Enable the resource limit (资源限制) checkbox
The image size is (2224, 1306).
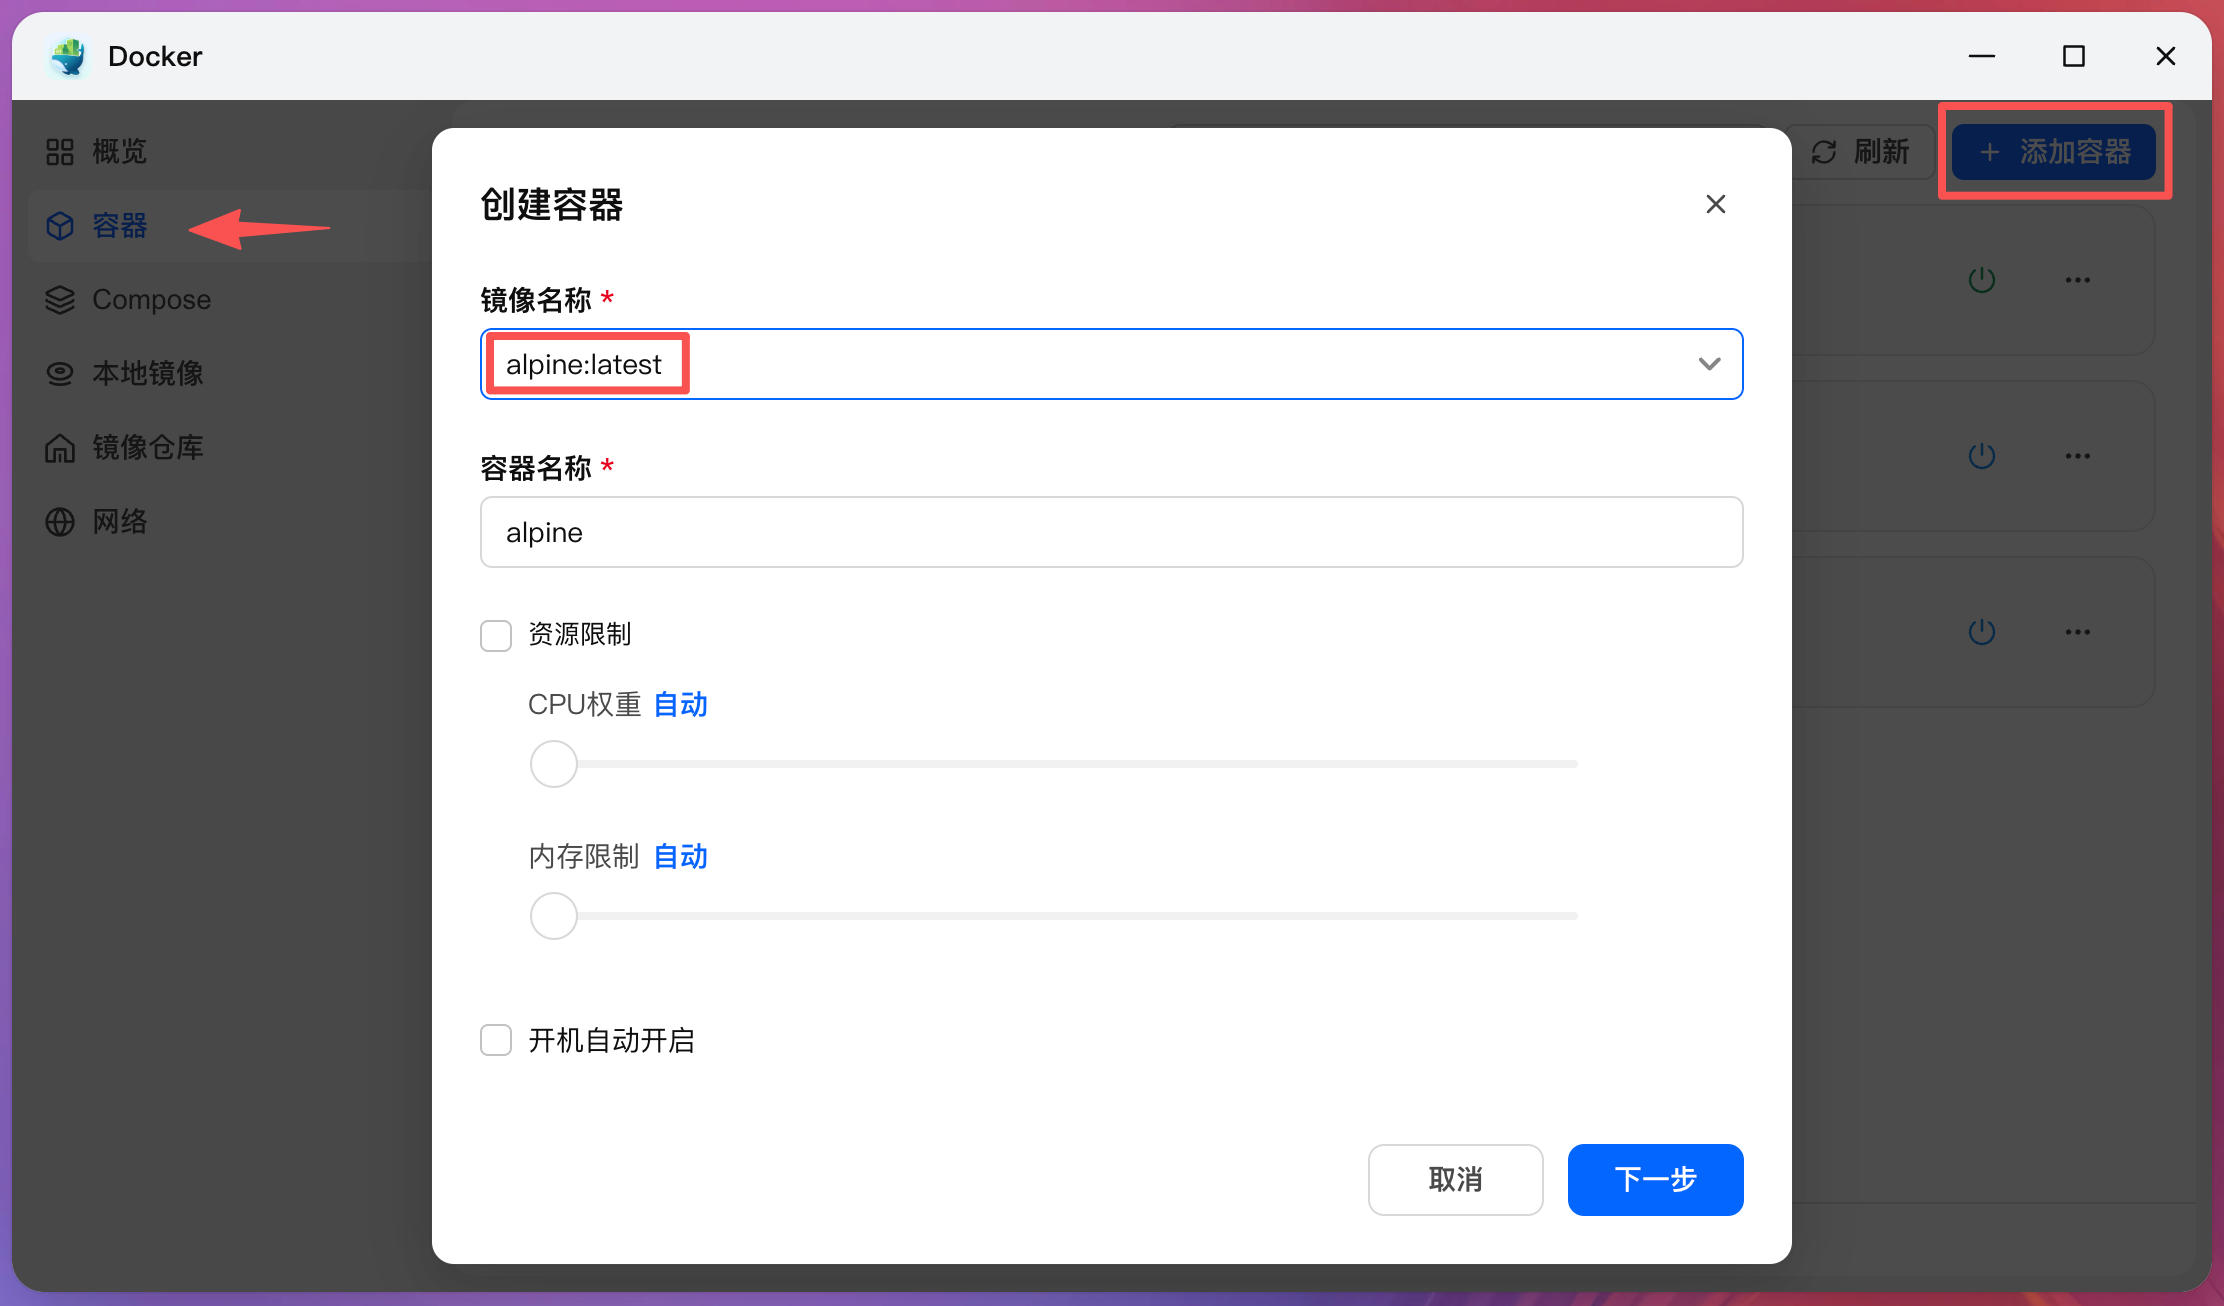point(496,635)
